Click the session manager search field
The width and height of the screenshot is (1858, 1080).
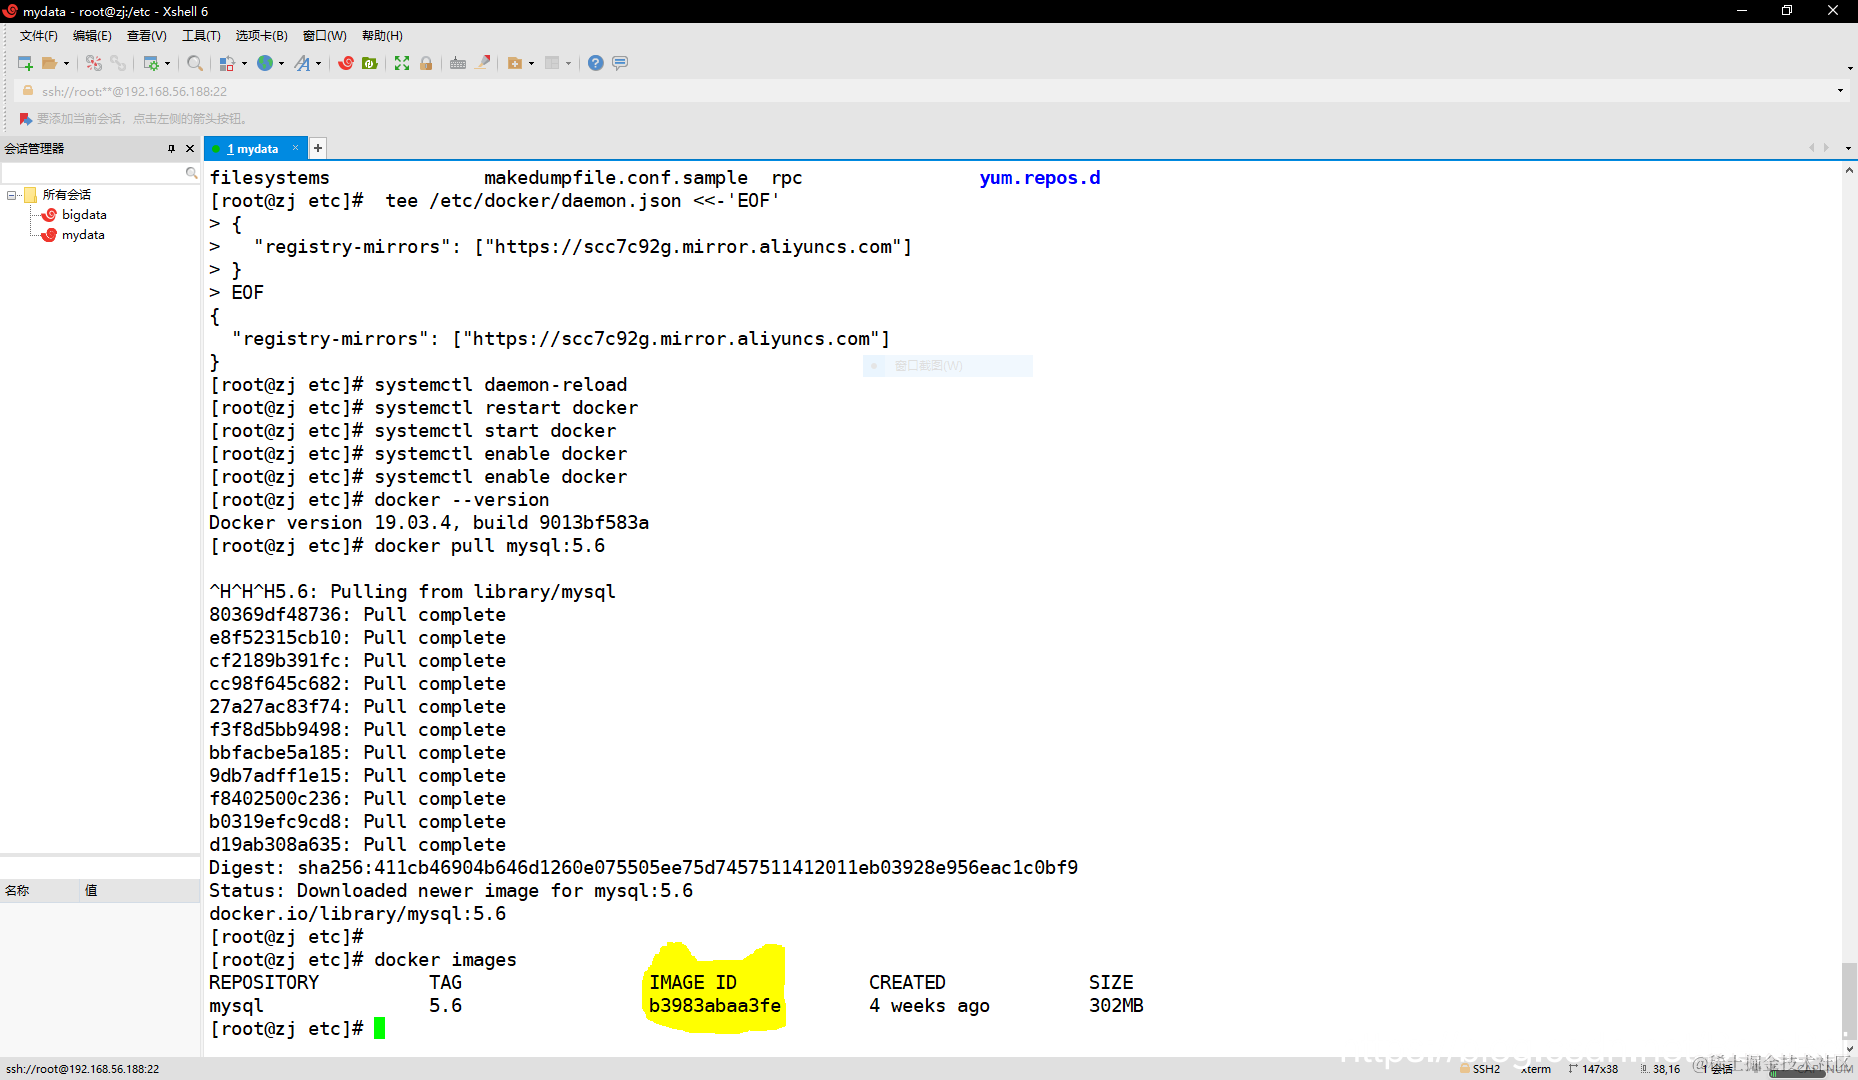click(x=100, y=173)
